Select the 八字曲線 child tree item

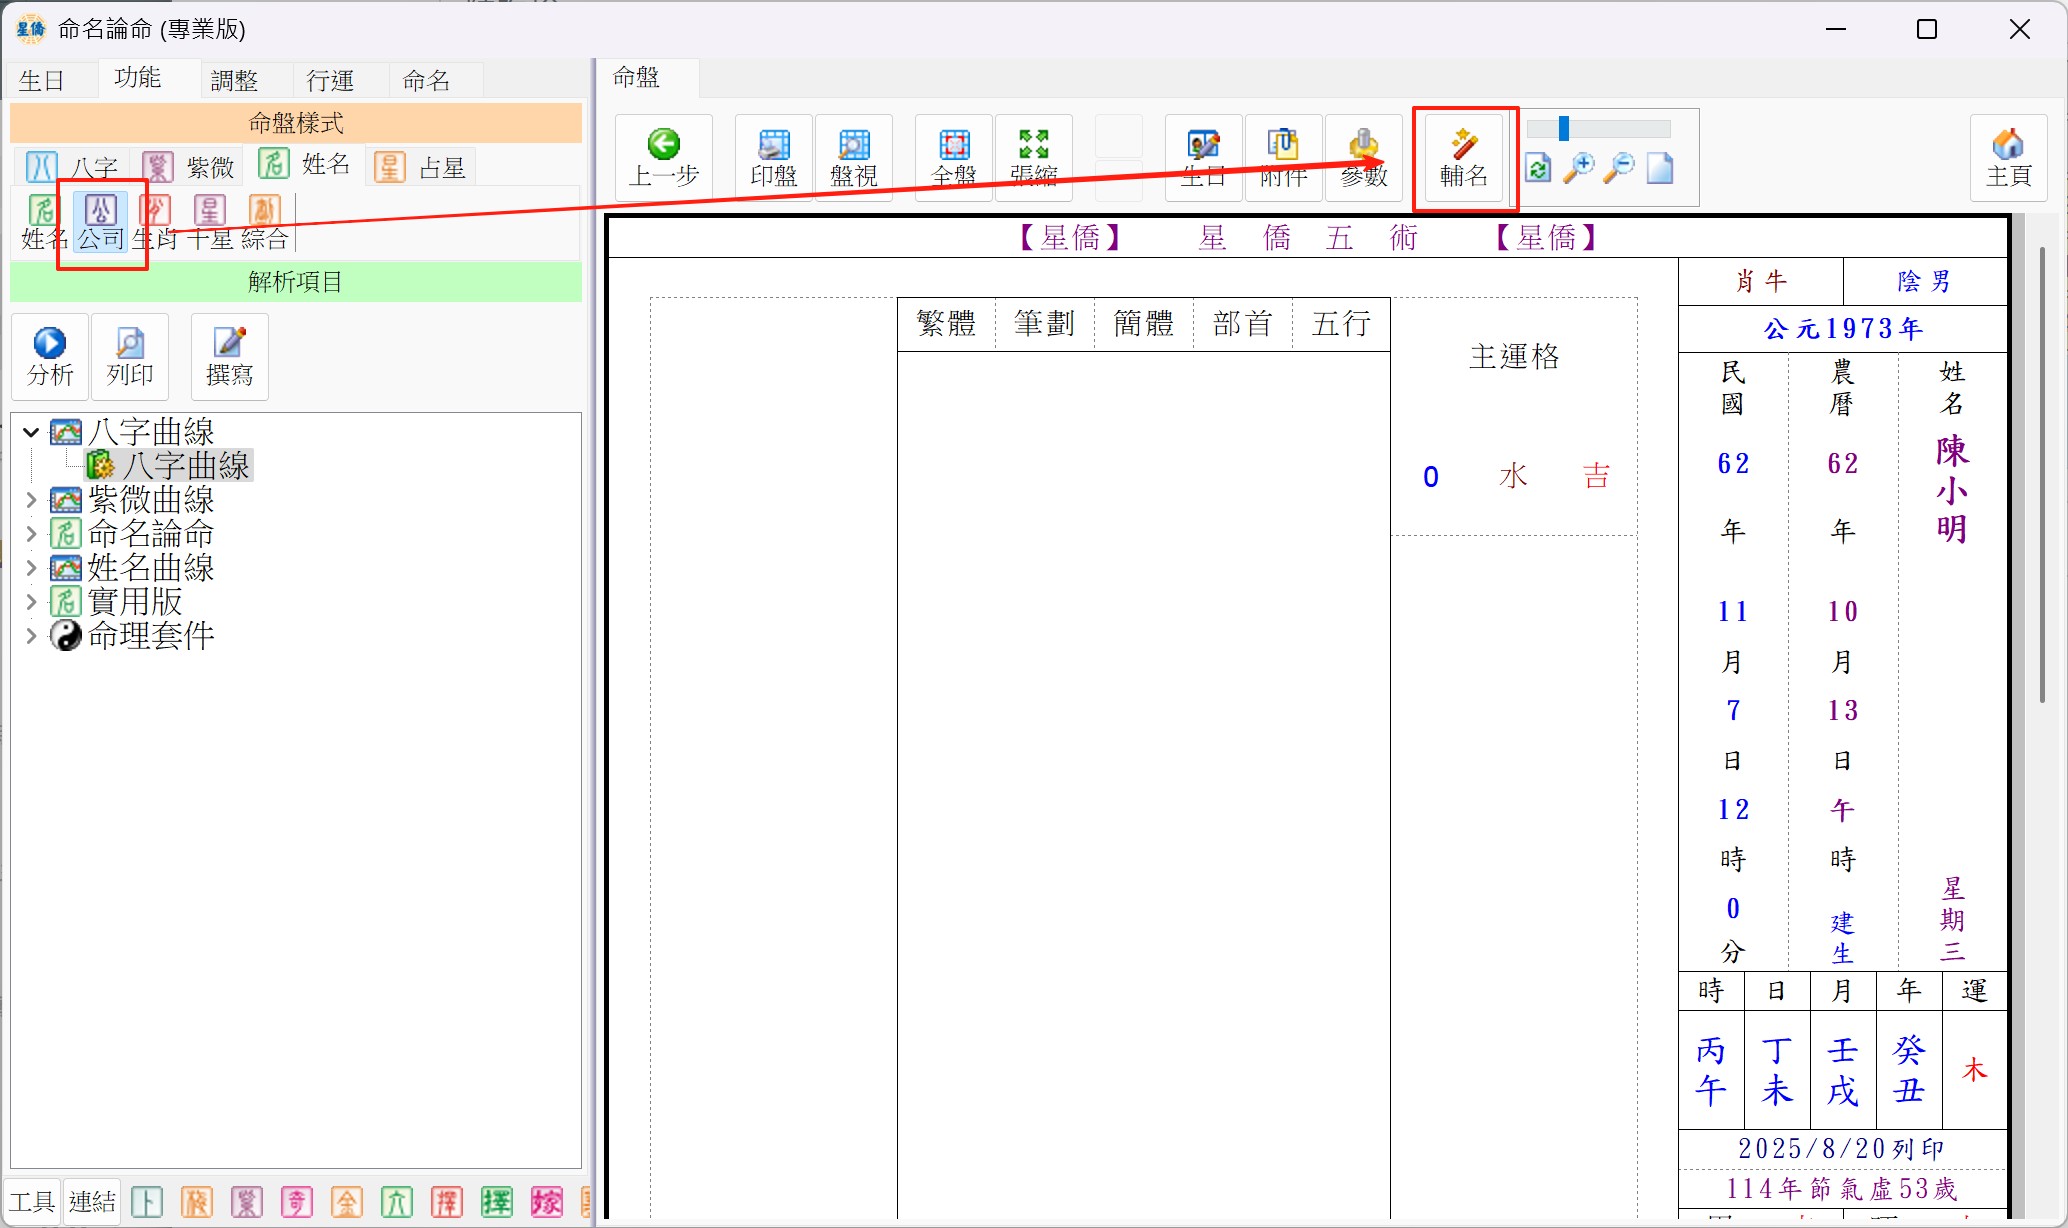point(186,466)
